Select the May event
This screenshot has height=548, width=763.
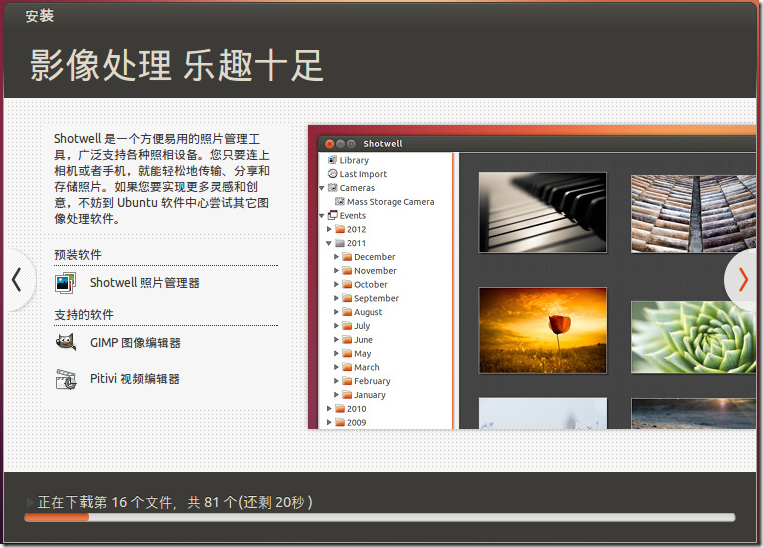(x=363, y=354)
